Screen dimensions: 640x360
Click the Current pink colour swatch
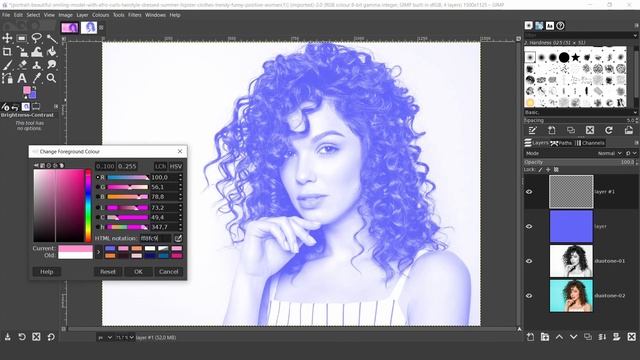click(76, 249)
